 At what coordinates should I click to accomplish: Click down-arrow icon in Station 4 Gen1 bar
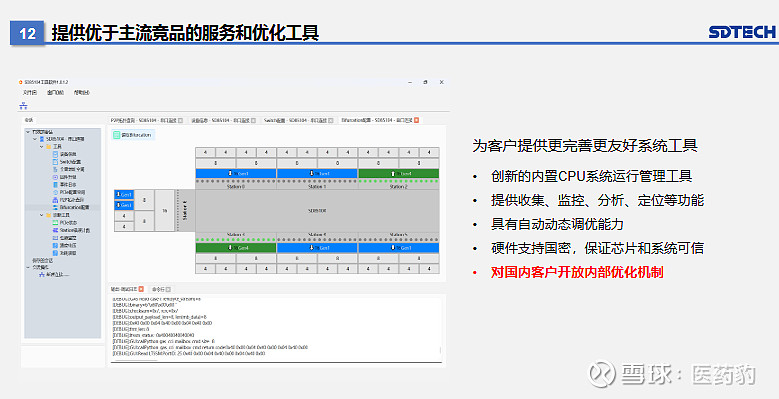pyautogui.click(x=312, y=247)
